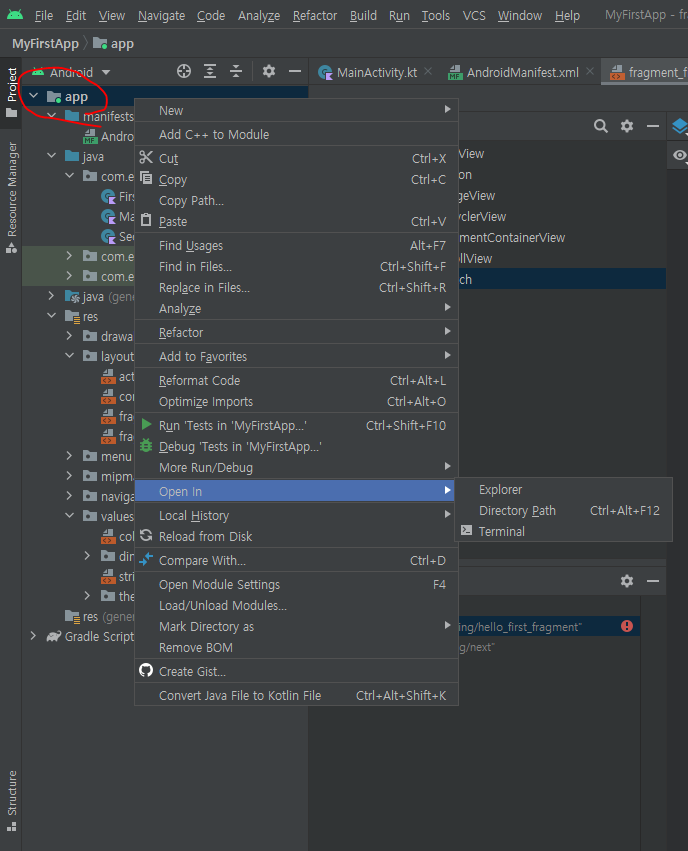Open the Project tool window tab
The image size is (688, 851).
tap(11, 92)
